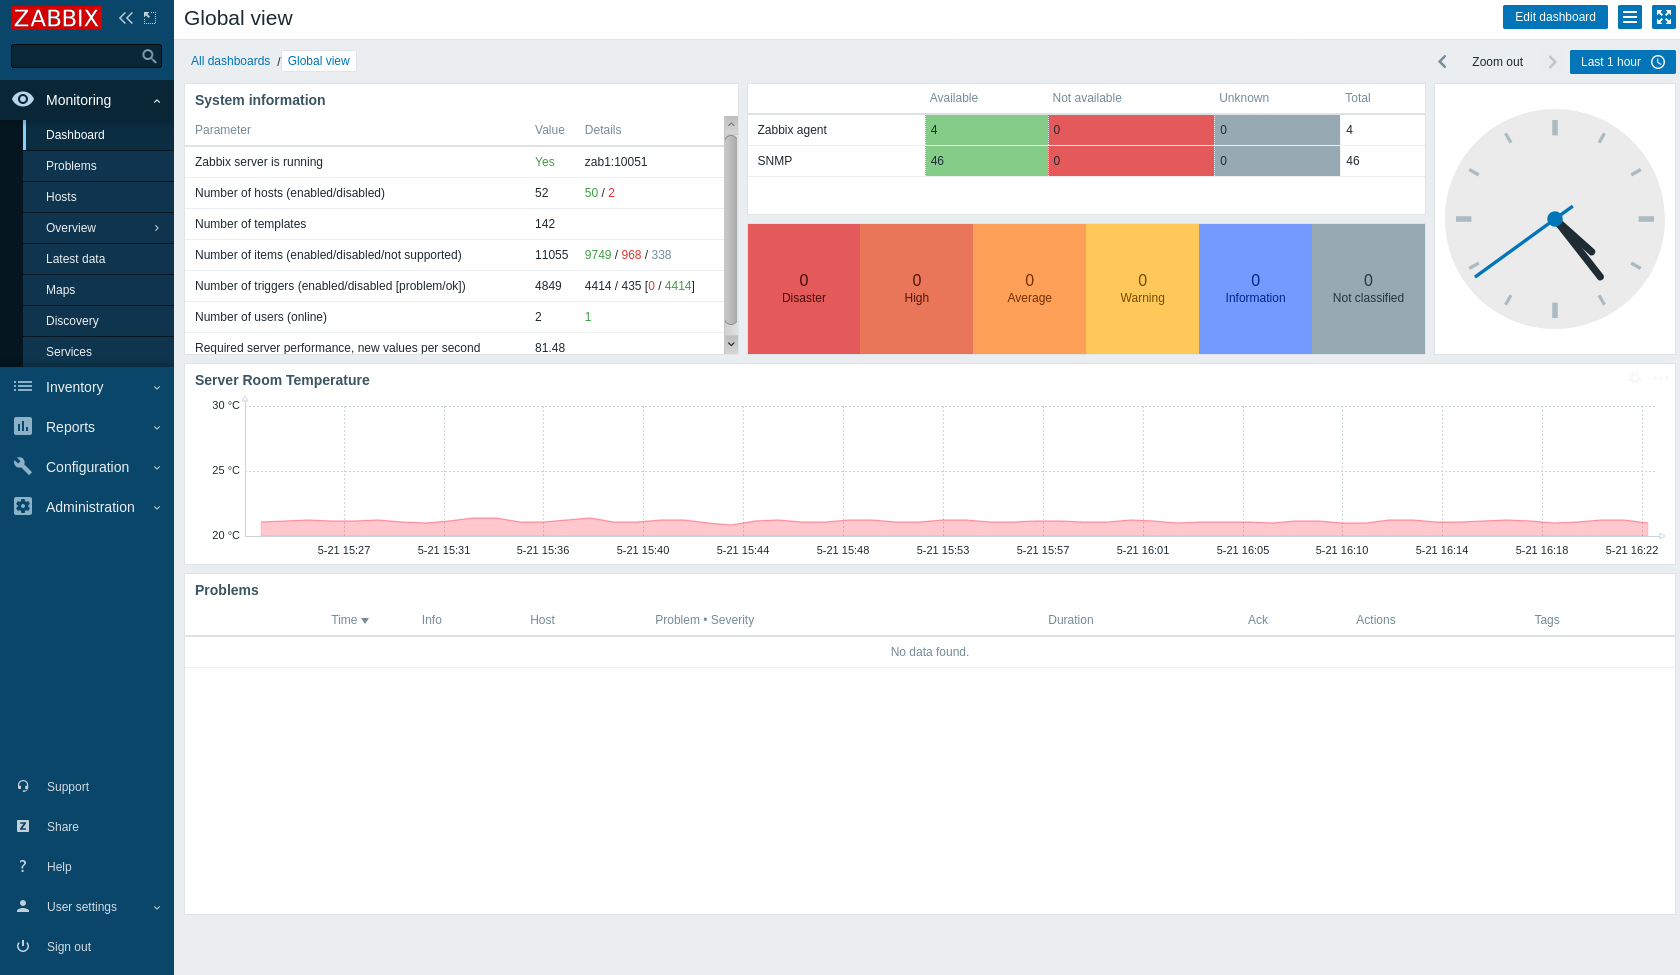The height and width of the screenshot is (975, 1680).
Task: Open the Hosts menu item
Action: click(x=99, y=197)
